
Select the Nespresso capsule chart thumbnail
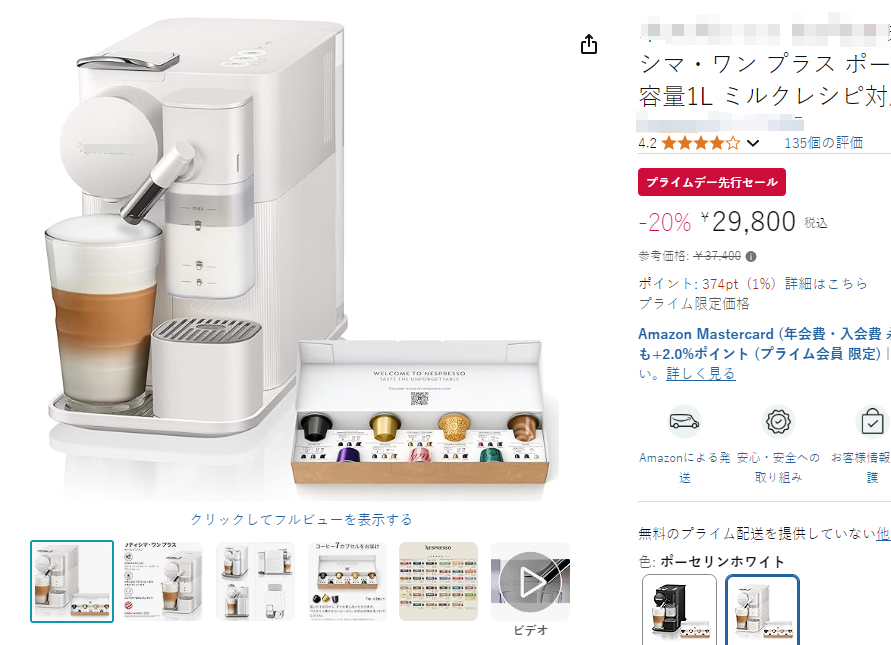(439, 581)
